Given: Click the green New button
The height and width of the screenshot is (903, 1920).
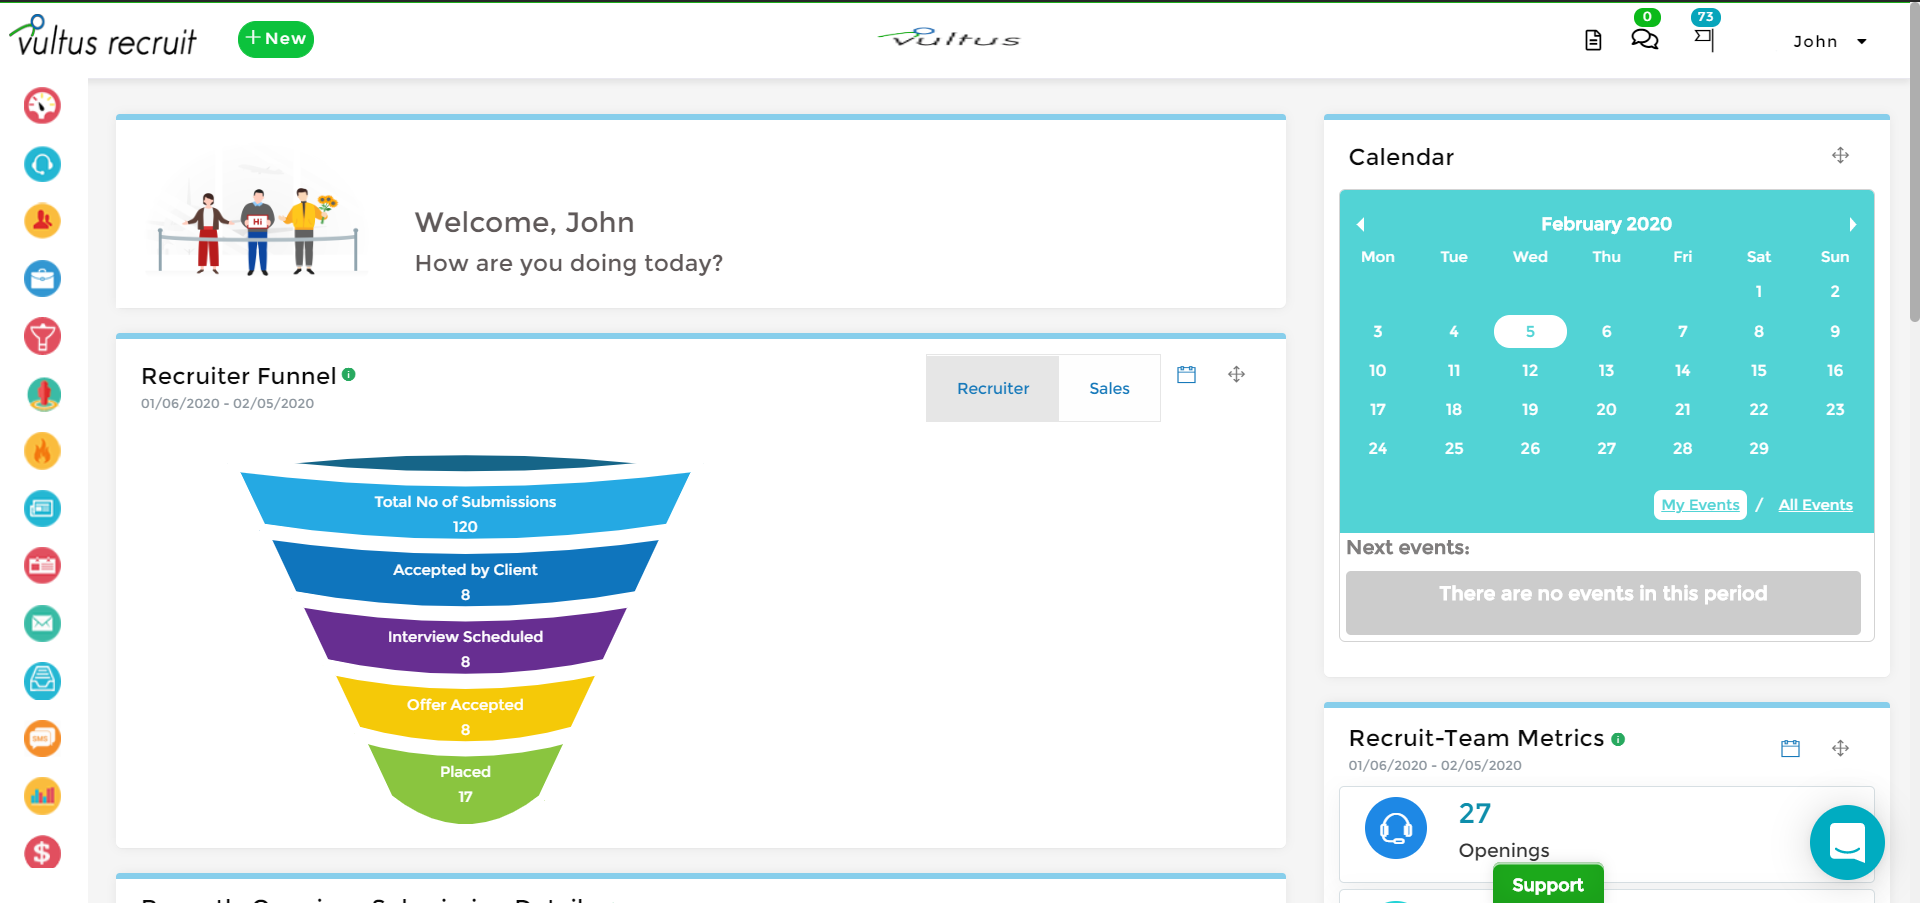Looking at the screenshot, I should click(x=276, y=39).
